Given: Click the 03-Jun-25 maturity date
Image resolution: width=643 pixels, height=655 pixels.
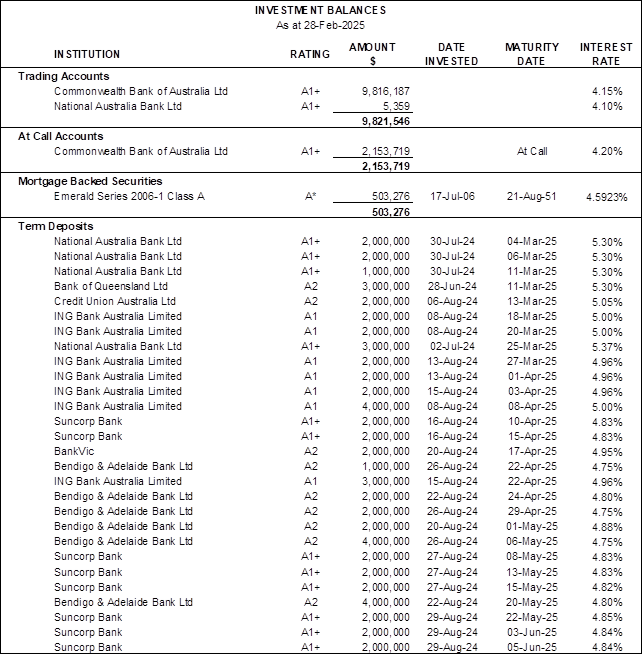Looking at the screenshot, I should click(532, 633).
